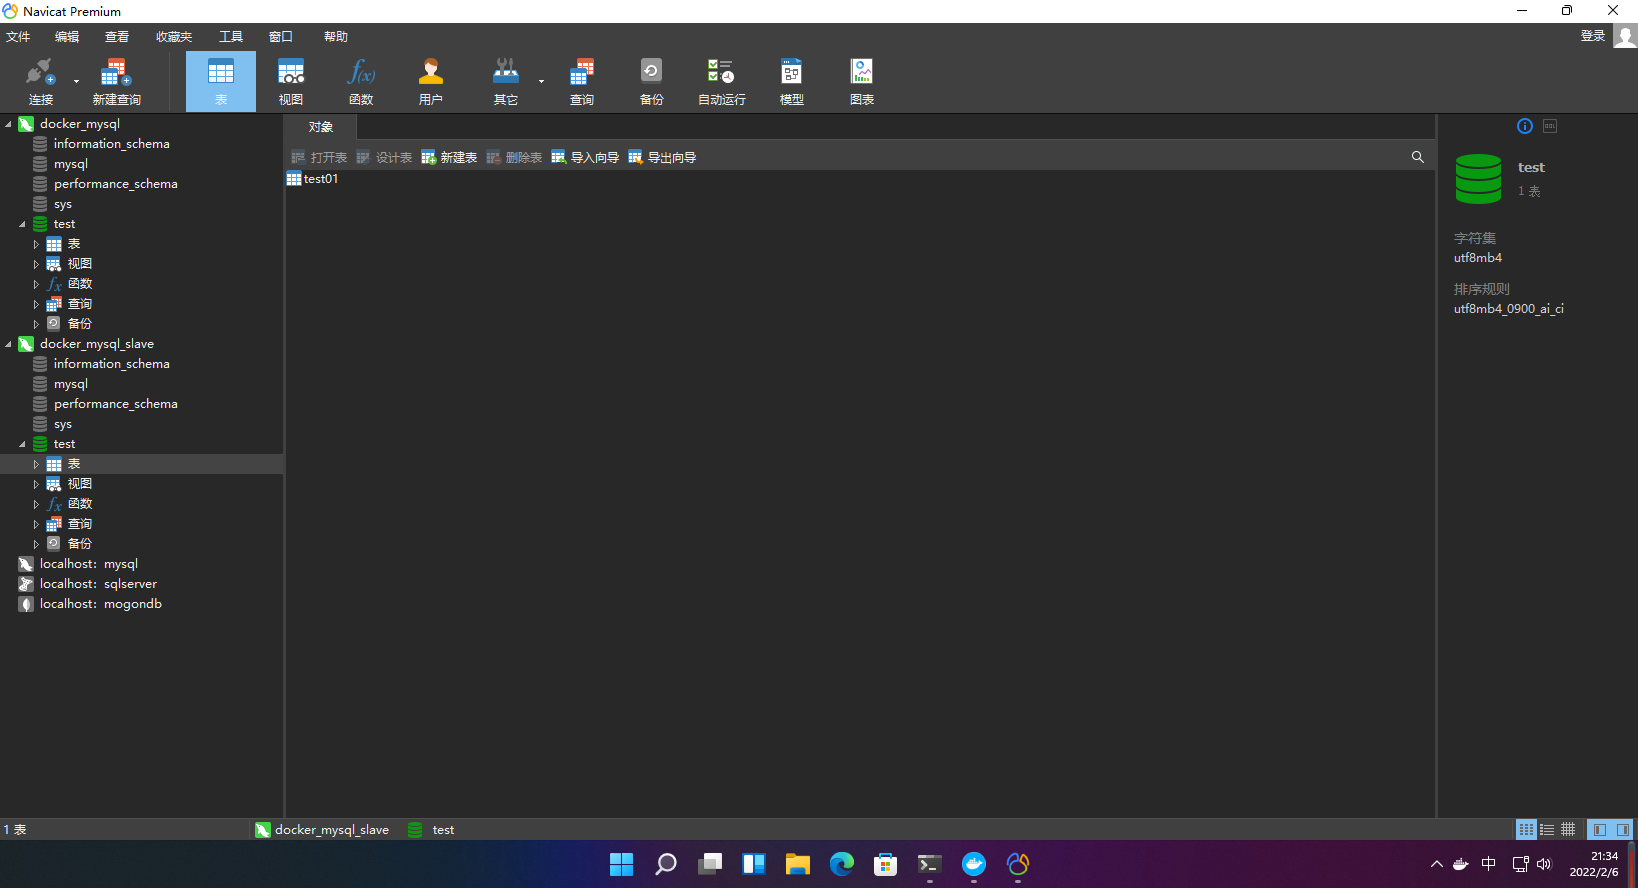Expand 函数 under docker_mysql_slave test
The height and width of the screenshot is (888, 1638).
click(x=36, y=504)
